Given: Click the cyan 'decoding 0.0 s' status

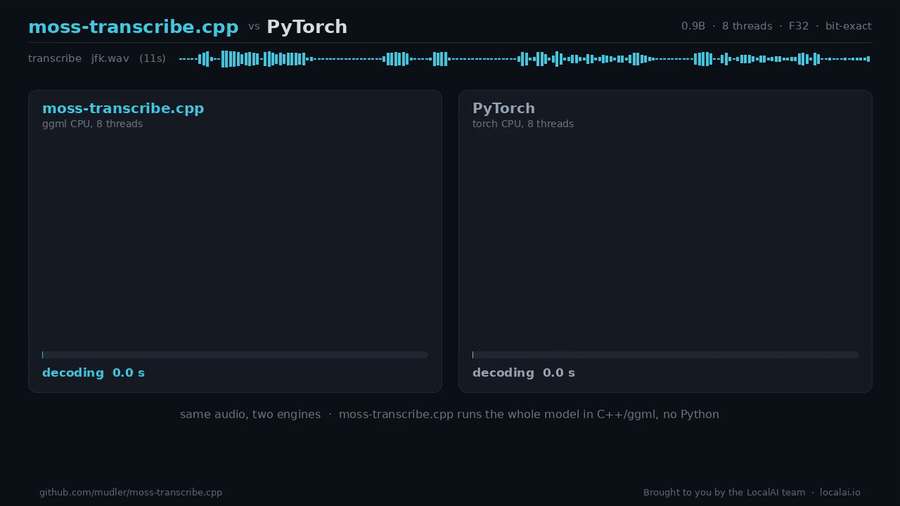Looking at the screenshot, I should 93,373.
